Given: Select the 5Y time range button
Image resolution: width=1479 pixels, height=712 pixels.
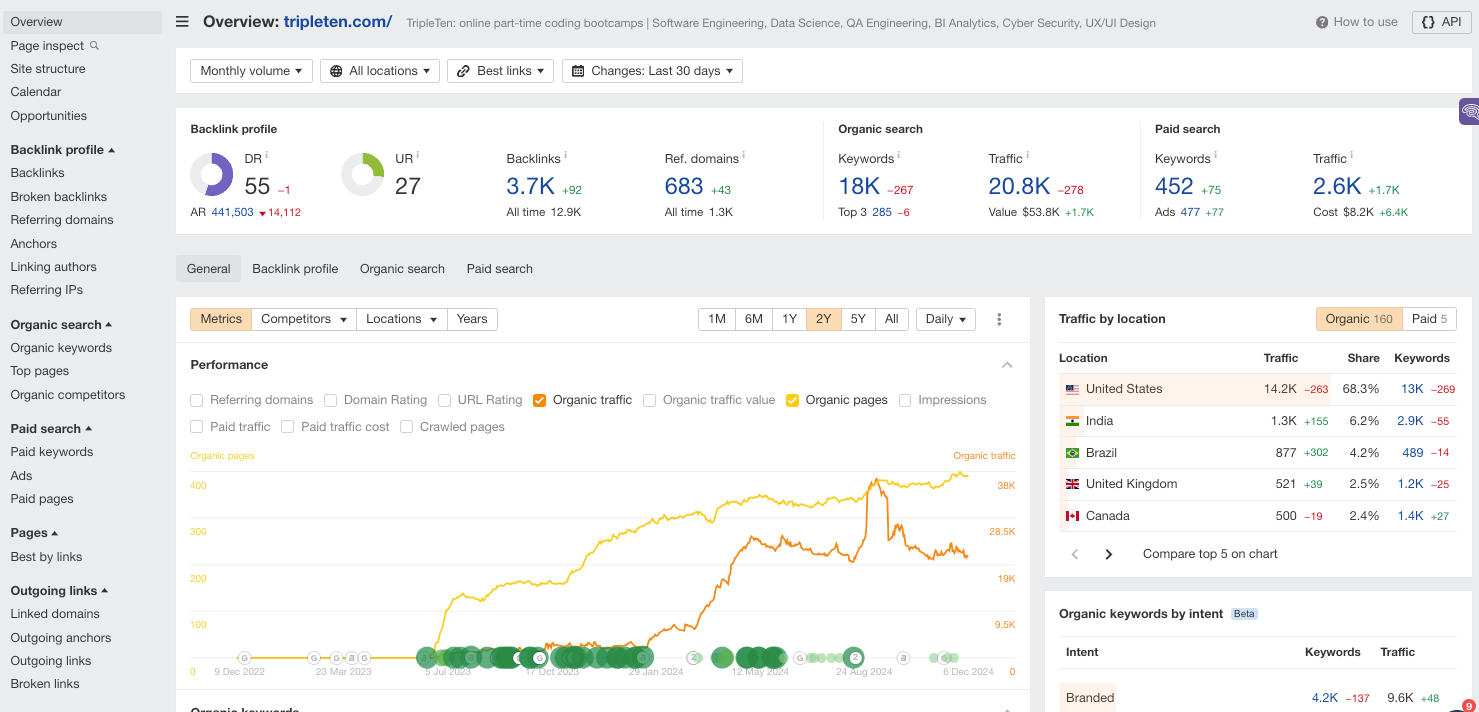Looking at the screenshot, I should point(858,319).
